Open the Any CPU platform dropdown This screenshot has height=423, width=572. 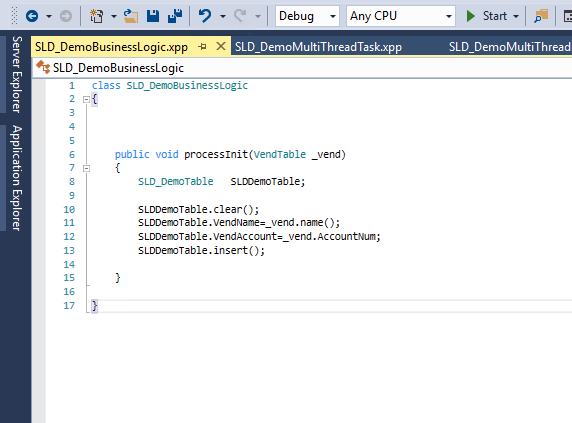click(x=401, y=16)
